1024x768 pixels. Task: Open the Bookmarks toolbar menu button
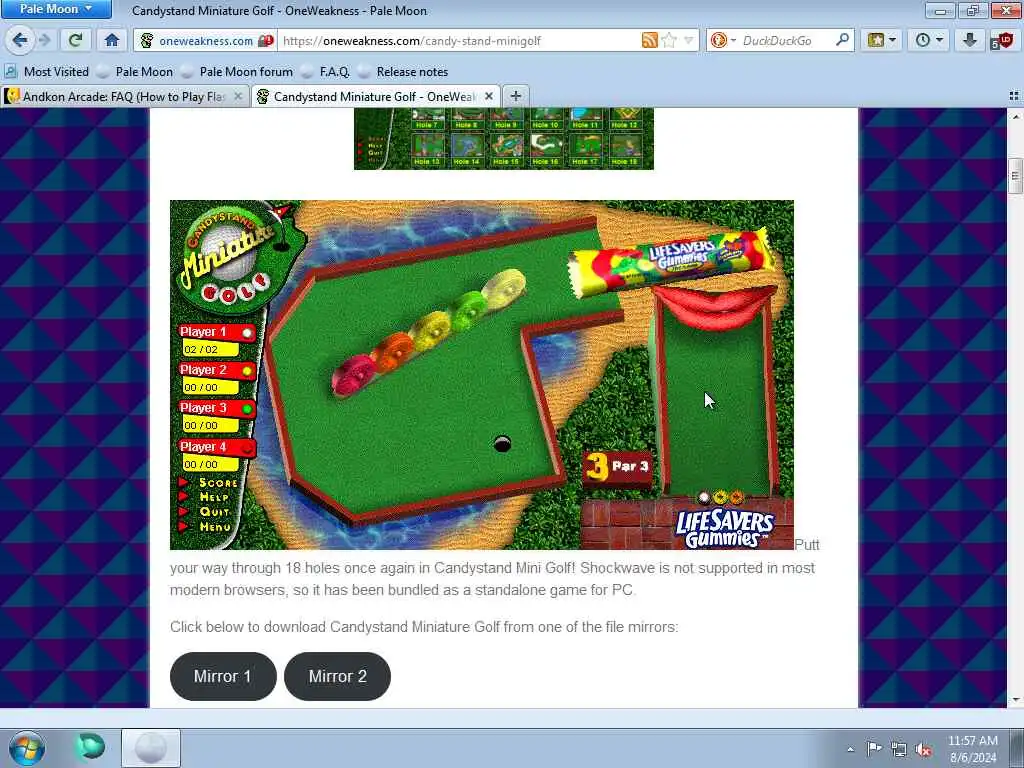tap(881, 40)
